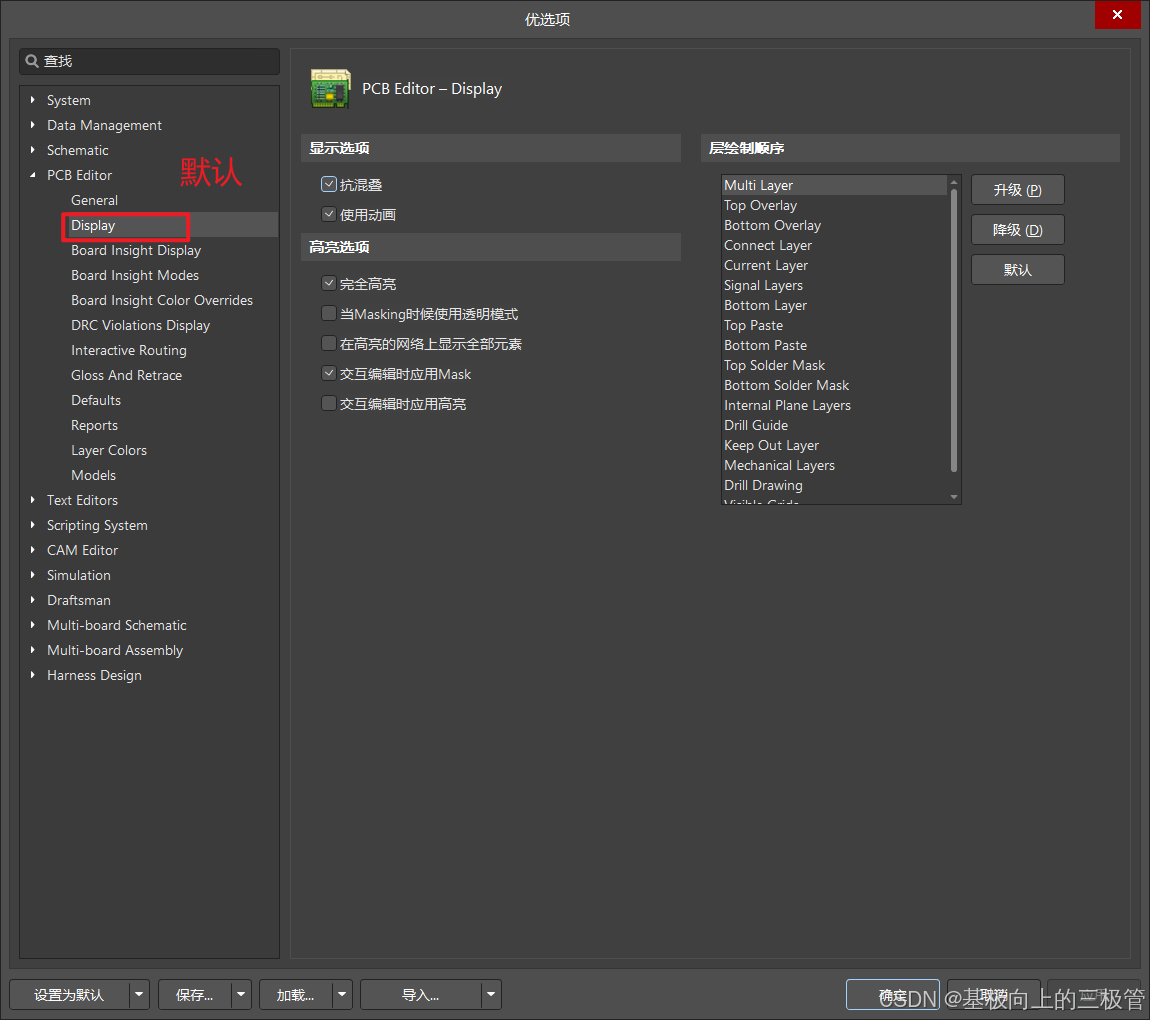Click layer list scroll-up arrow
Screen dimensions: 1150x1020
click(x=953, y=182)
